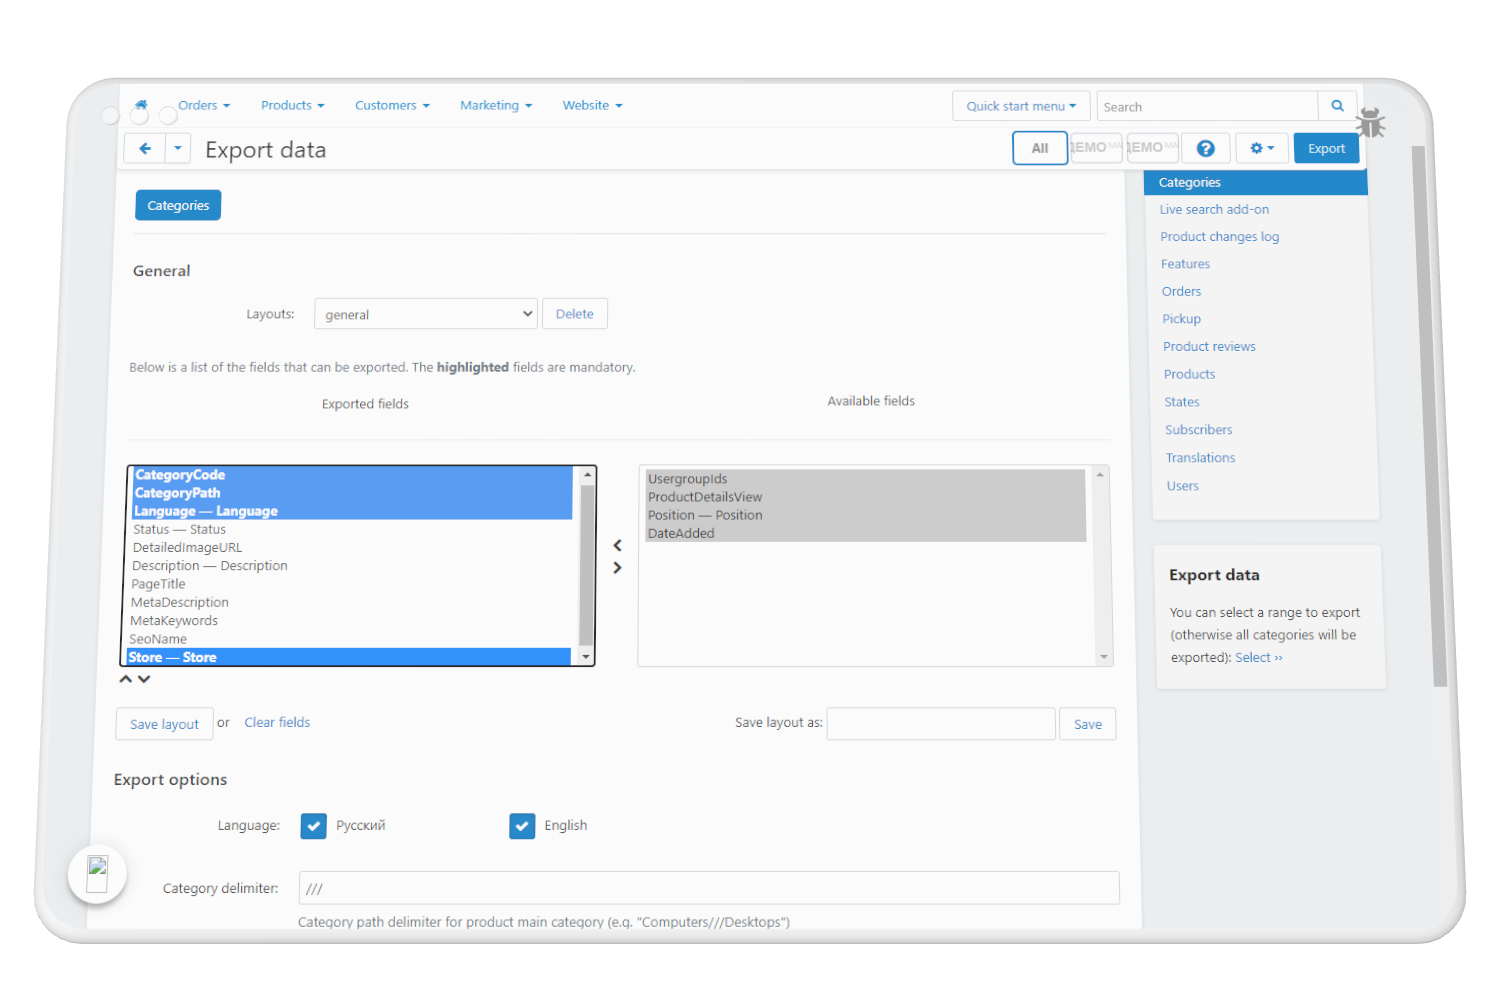
Task: Click the All storefronts button
Action: click(x=1040, y=148)
